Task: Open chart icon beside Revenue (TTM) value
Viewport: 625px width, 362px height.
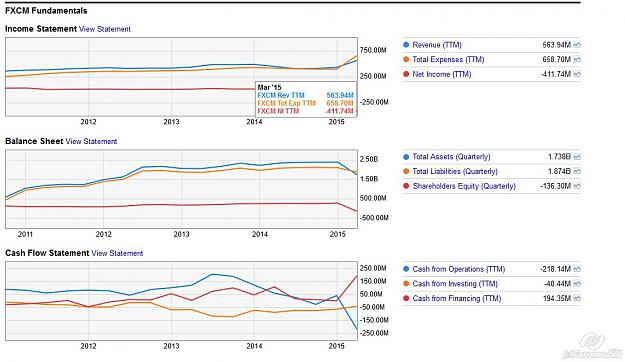Action: coord(577,45)
